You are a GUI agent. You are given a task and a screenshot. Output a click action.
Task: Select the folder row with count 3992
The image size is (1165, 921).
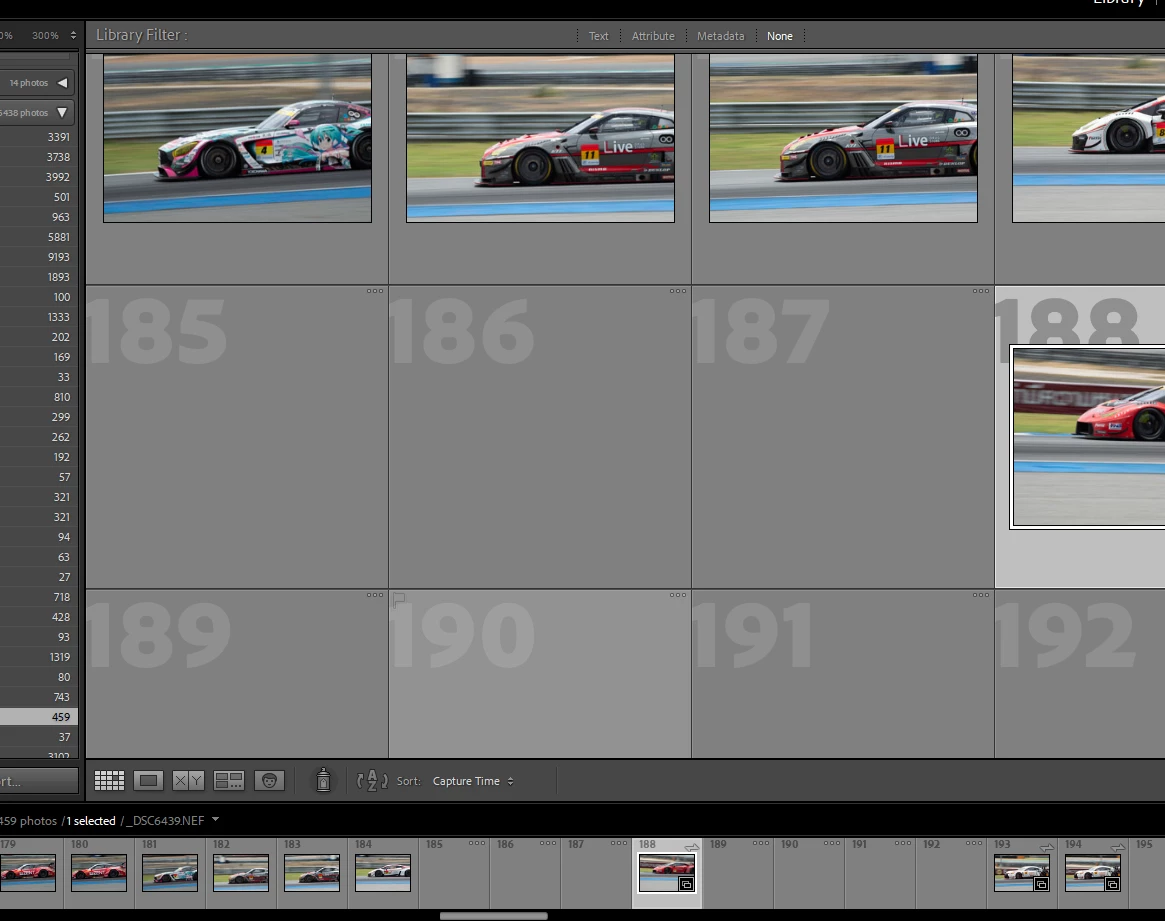pyautogui.click(x=39, y=177)
